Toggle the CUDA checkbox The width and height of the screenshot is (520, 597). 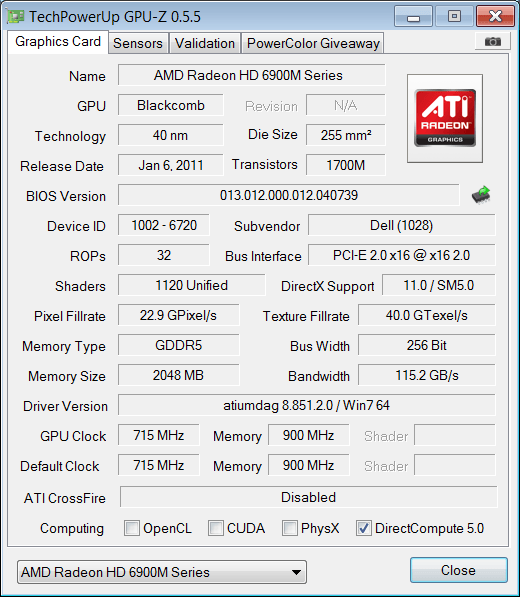pos(215,528)
